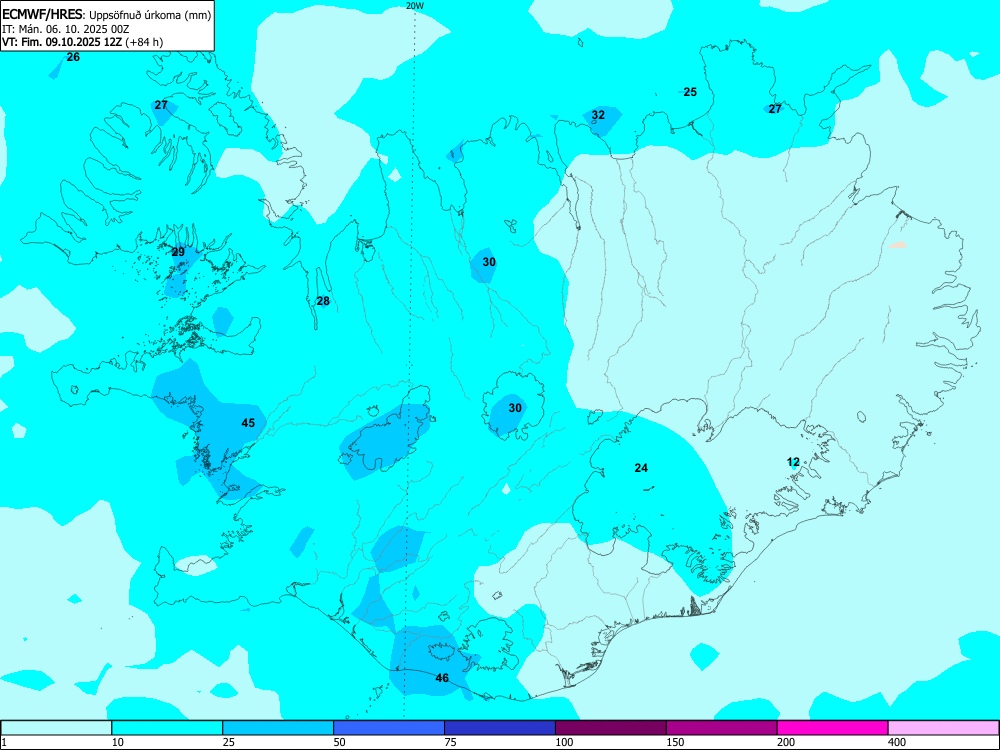Click the value 30 inside the round glacier outline
1000x750 pixels.
pos(515,408)
